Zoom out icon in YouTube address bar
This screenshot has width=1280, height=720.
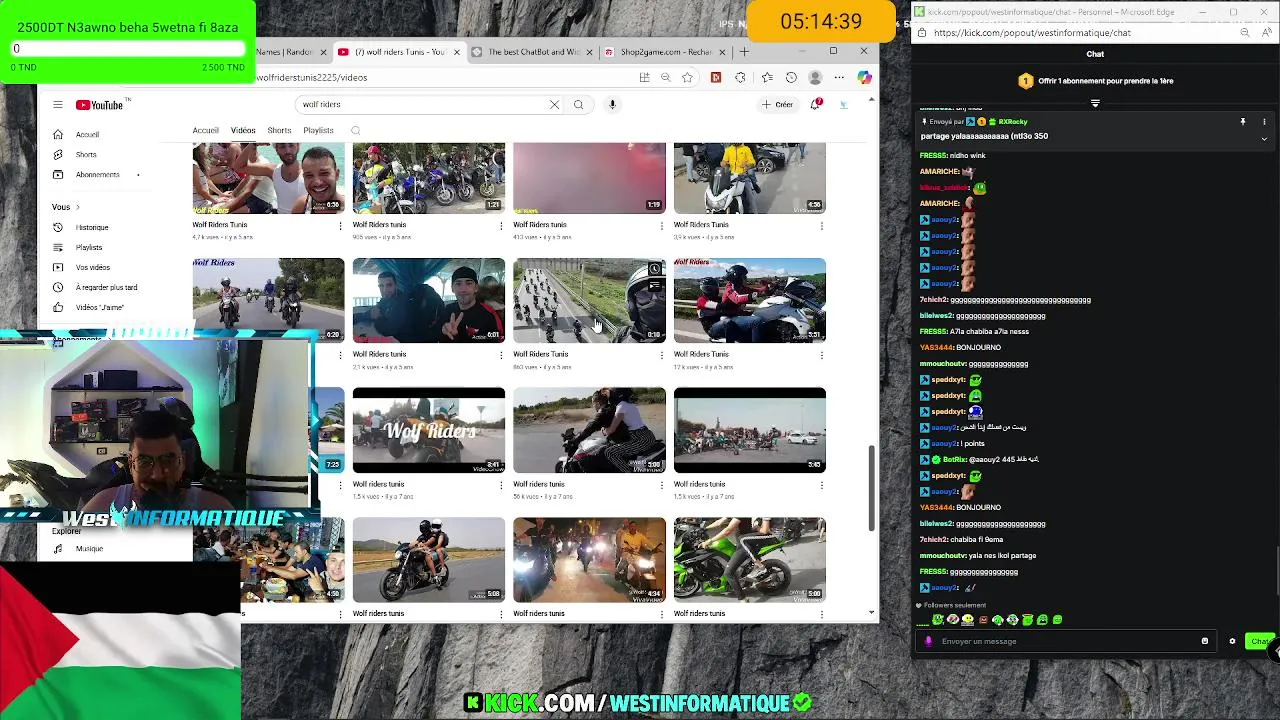click(x=665, y=77)
